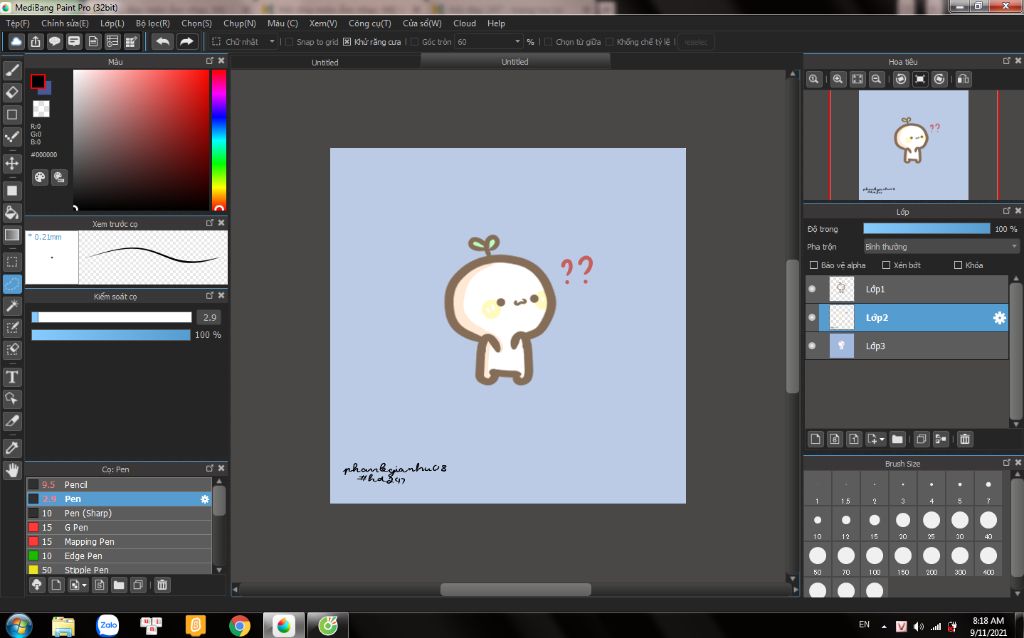Select the Gradient tool
1024x638 pixels.
coord(12,234)
